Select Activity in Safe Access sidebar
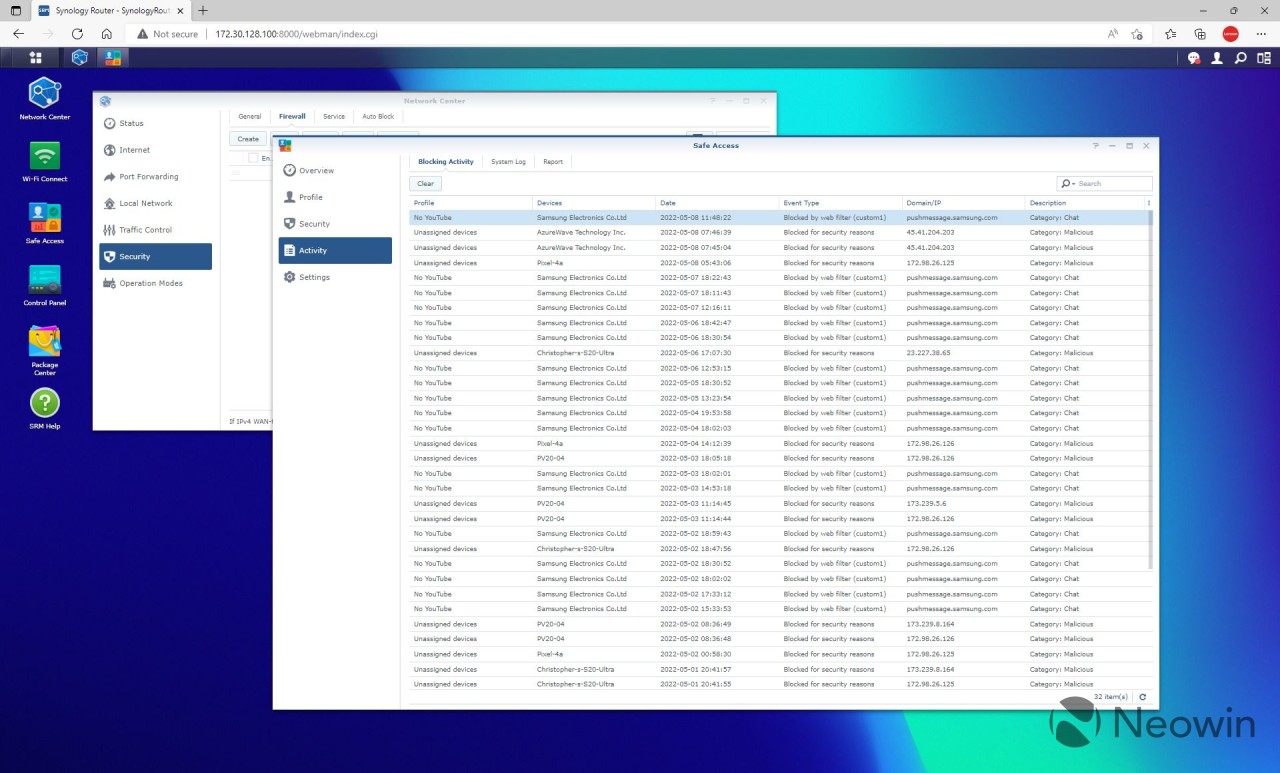The height and width of the screenshot is (773, 1280). pos(335,250)
